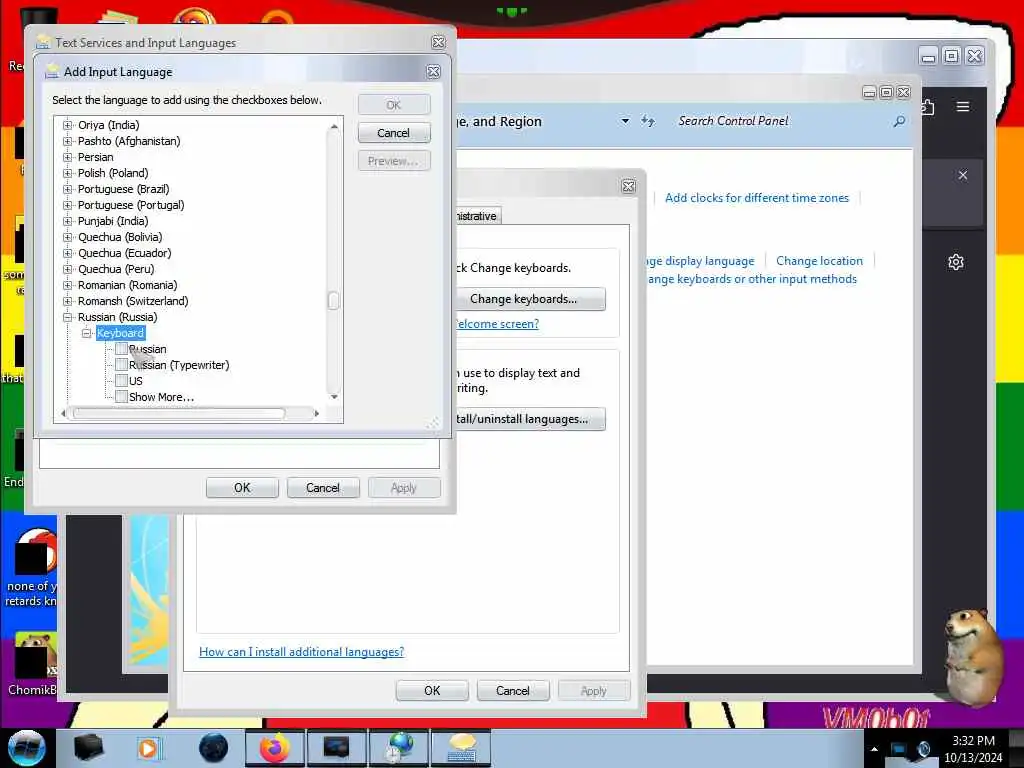Dismiss the browser panel with X icon

963,175
